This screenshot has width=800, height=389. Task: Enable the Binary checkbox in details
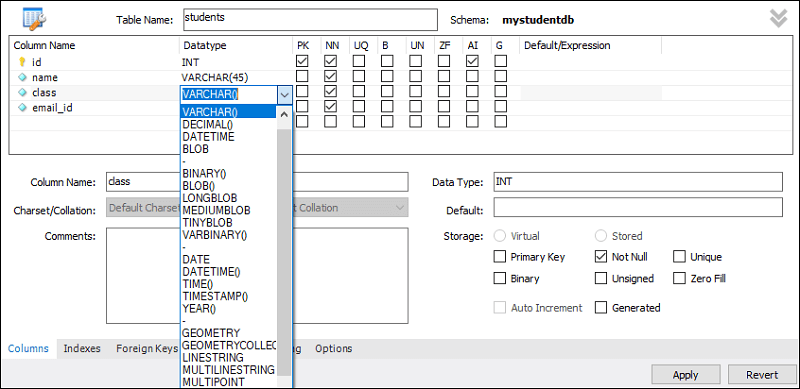500,279
